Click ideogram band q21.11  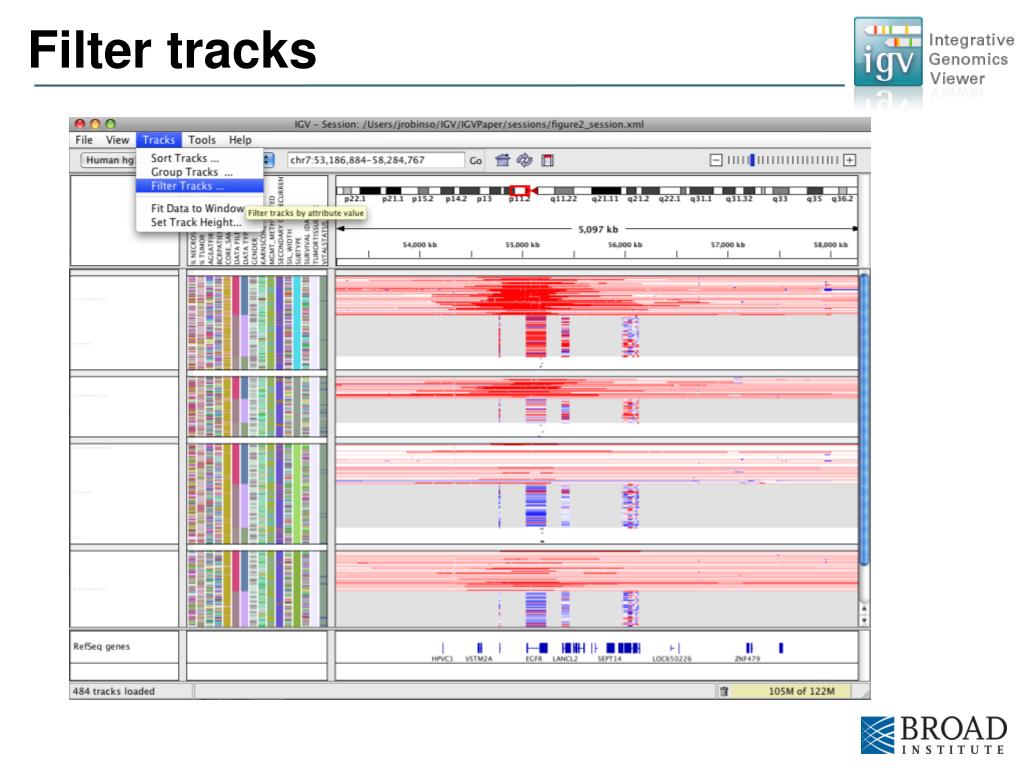click(605, 191)
